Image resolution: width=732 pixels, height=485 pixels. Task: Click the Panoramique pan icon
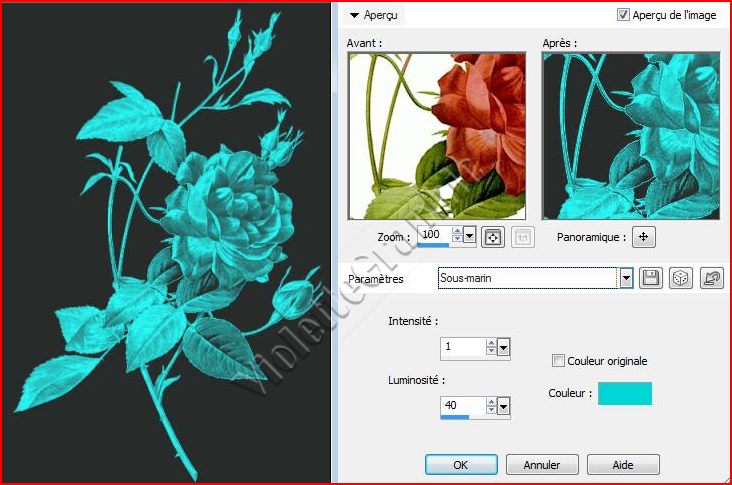click(644, 237)
